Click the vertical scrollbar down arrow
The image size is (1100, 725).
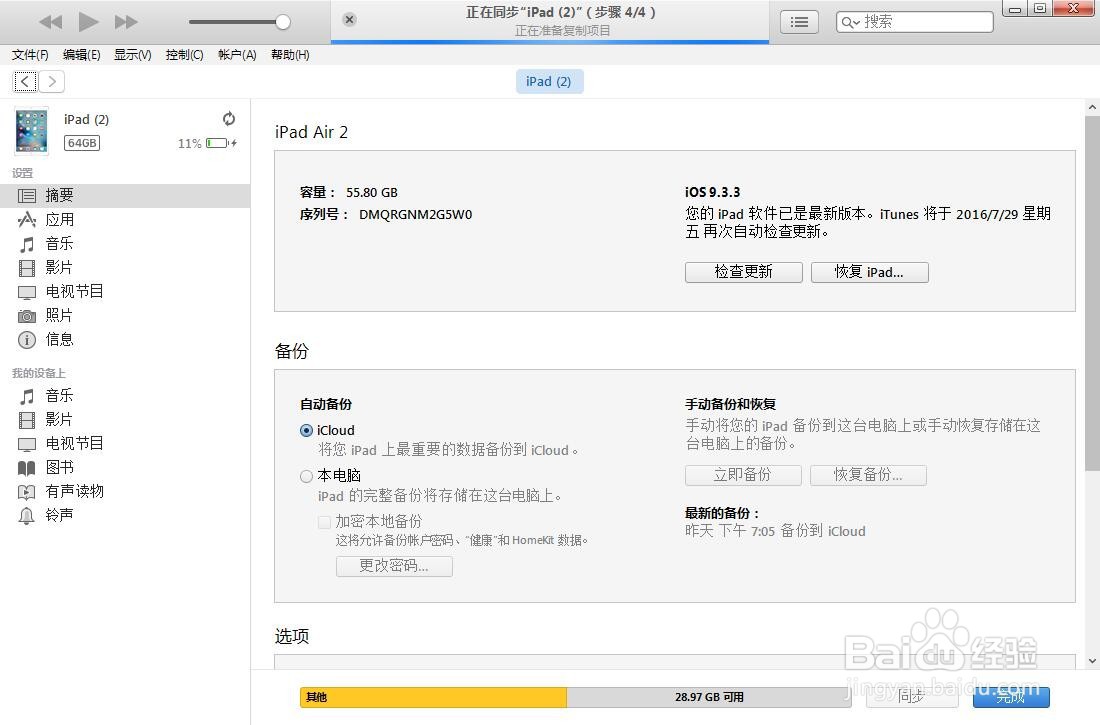[x=1092, y=661]
